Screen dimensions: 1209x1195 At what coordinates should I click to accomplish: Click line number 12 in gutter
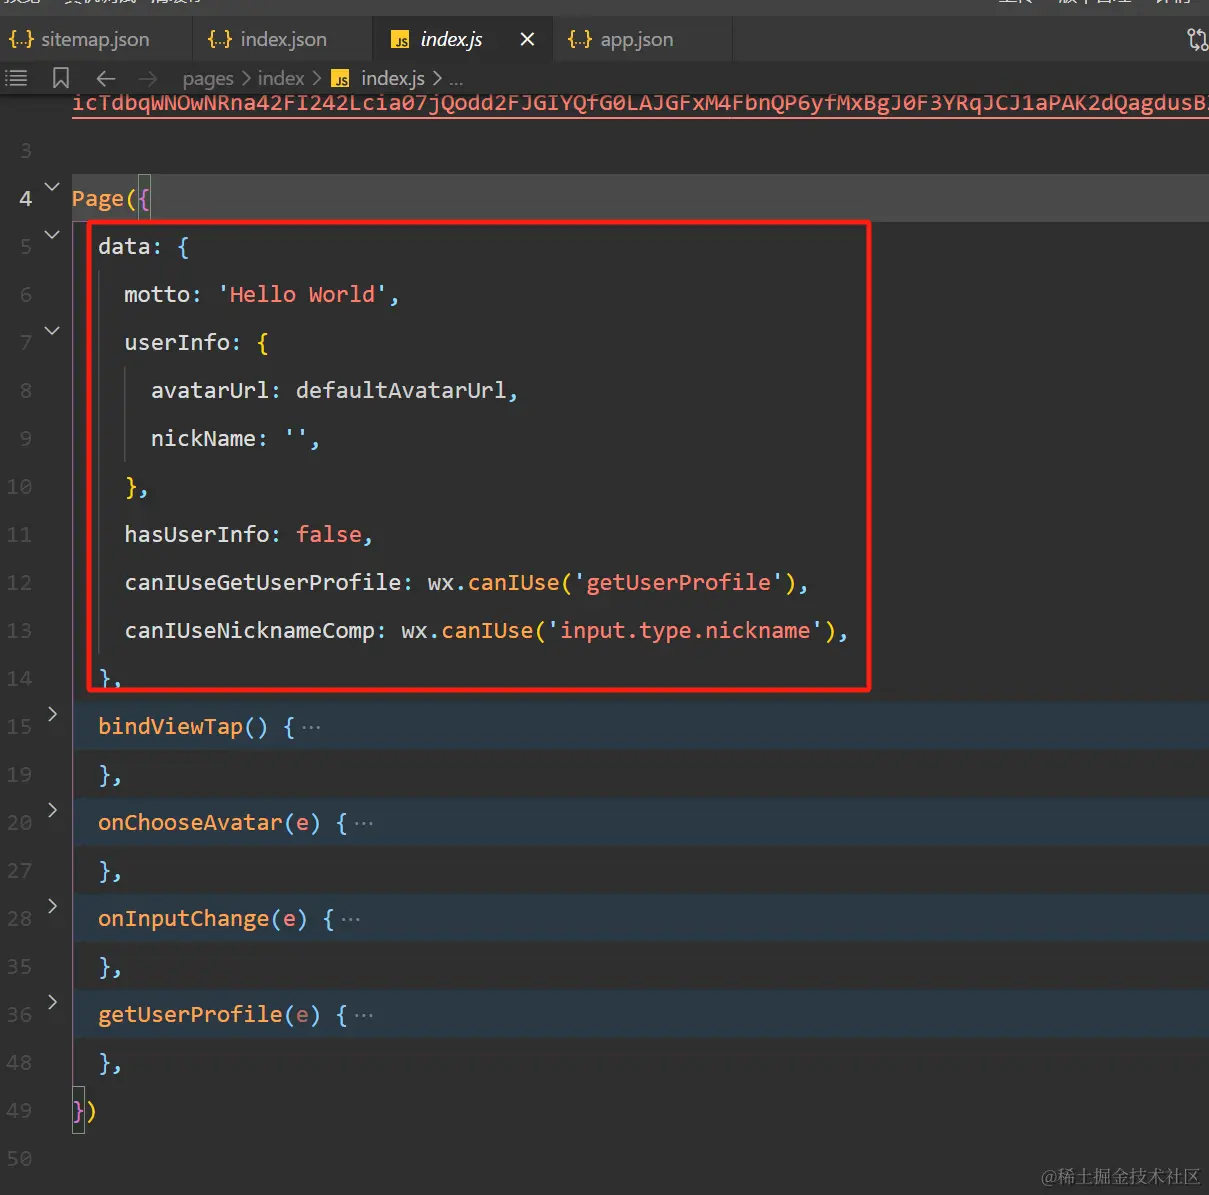(20, 582)
